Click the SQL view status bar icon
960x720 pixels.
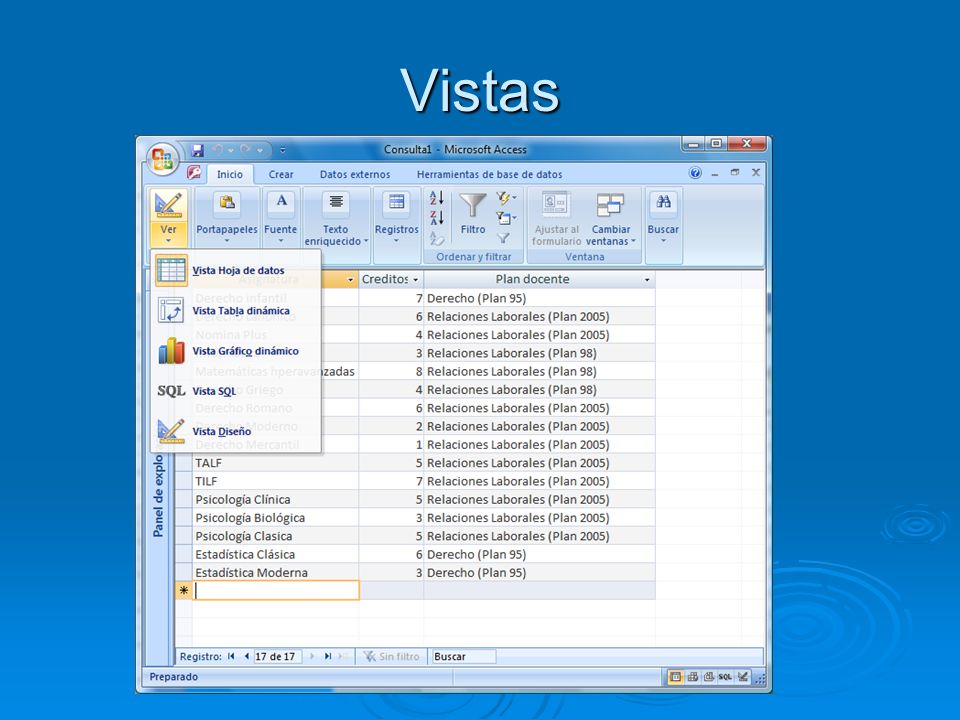click(725, 677)
